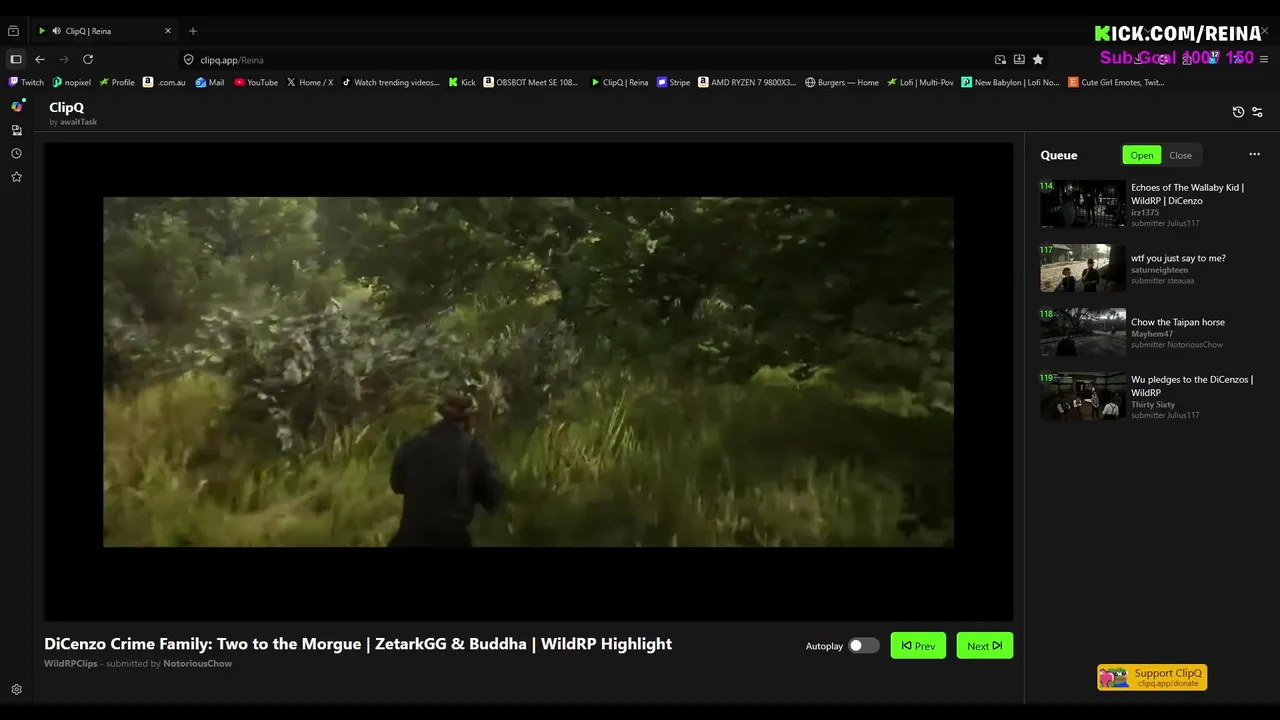Screen dimensions: 1280x720
Task: Open the nopixel bookmark
Action: tap(71, 82)
